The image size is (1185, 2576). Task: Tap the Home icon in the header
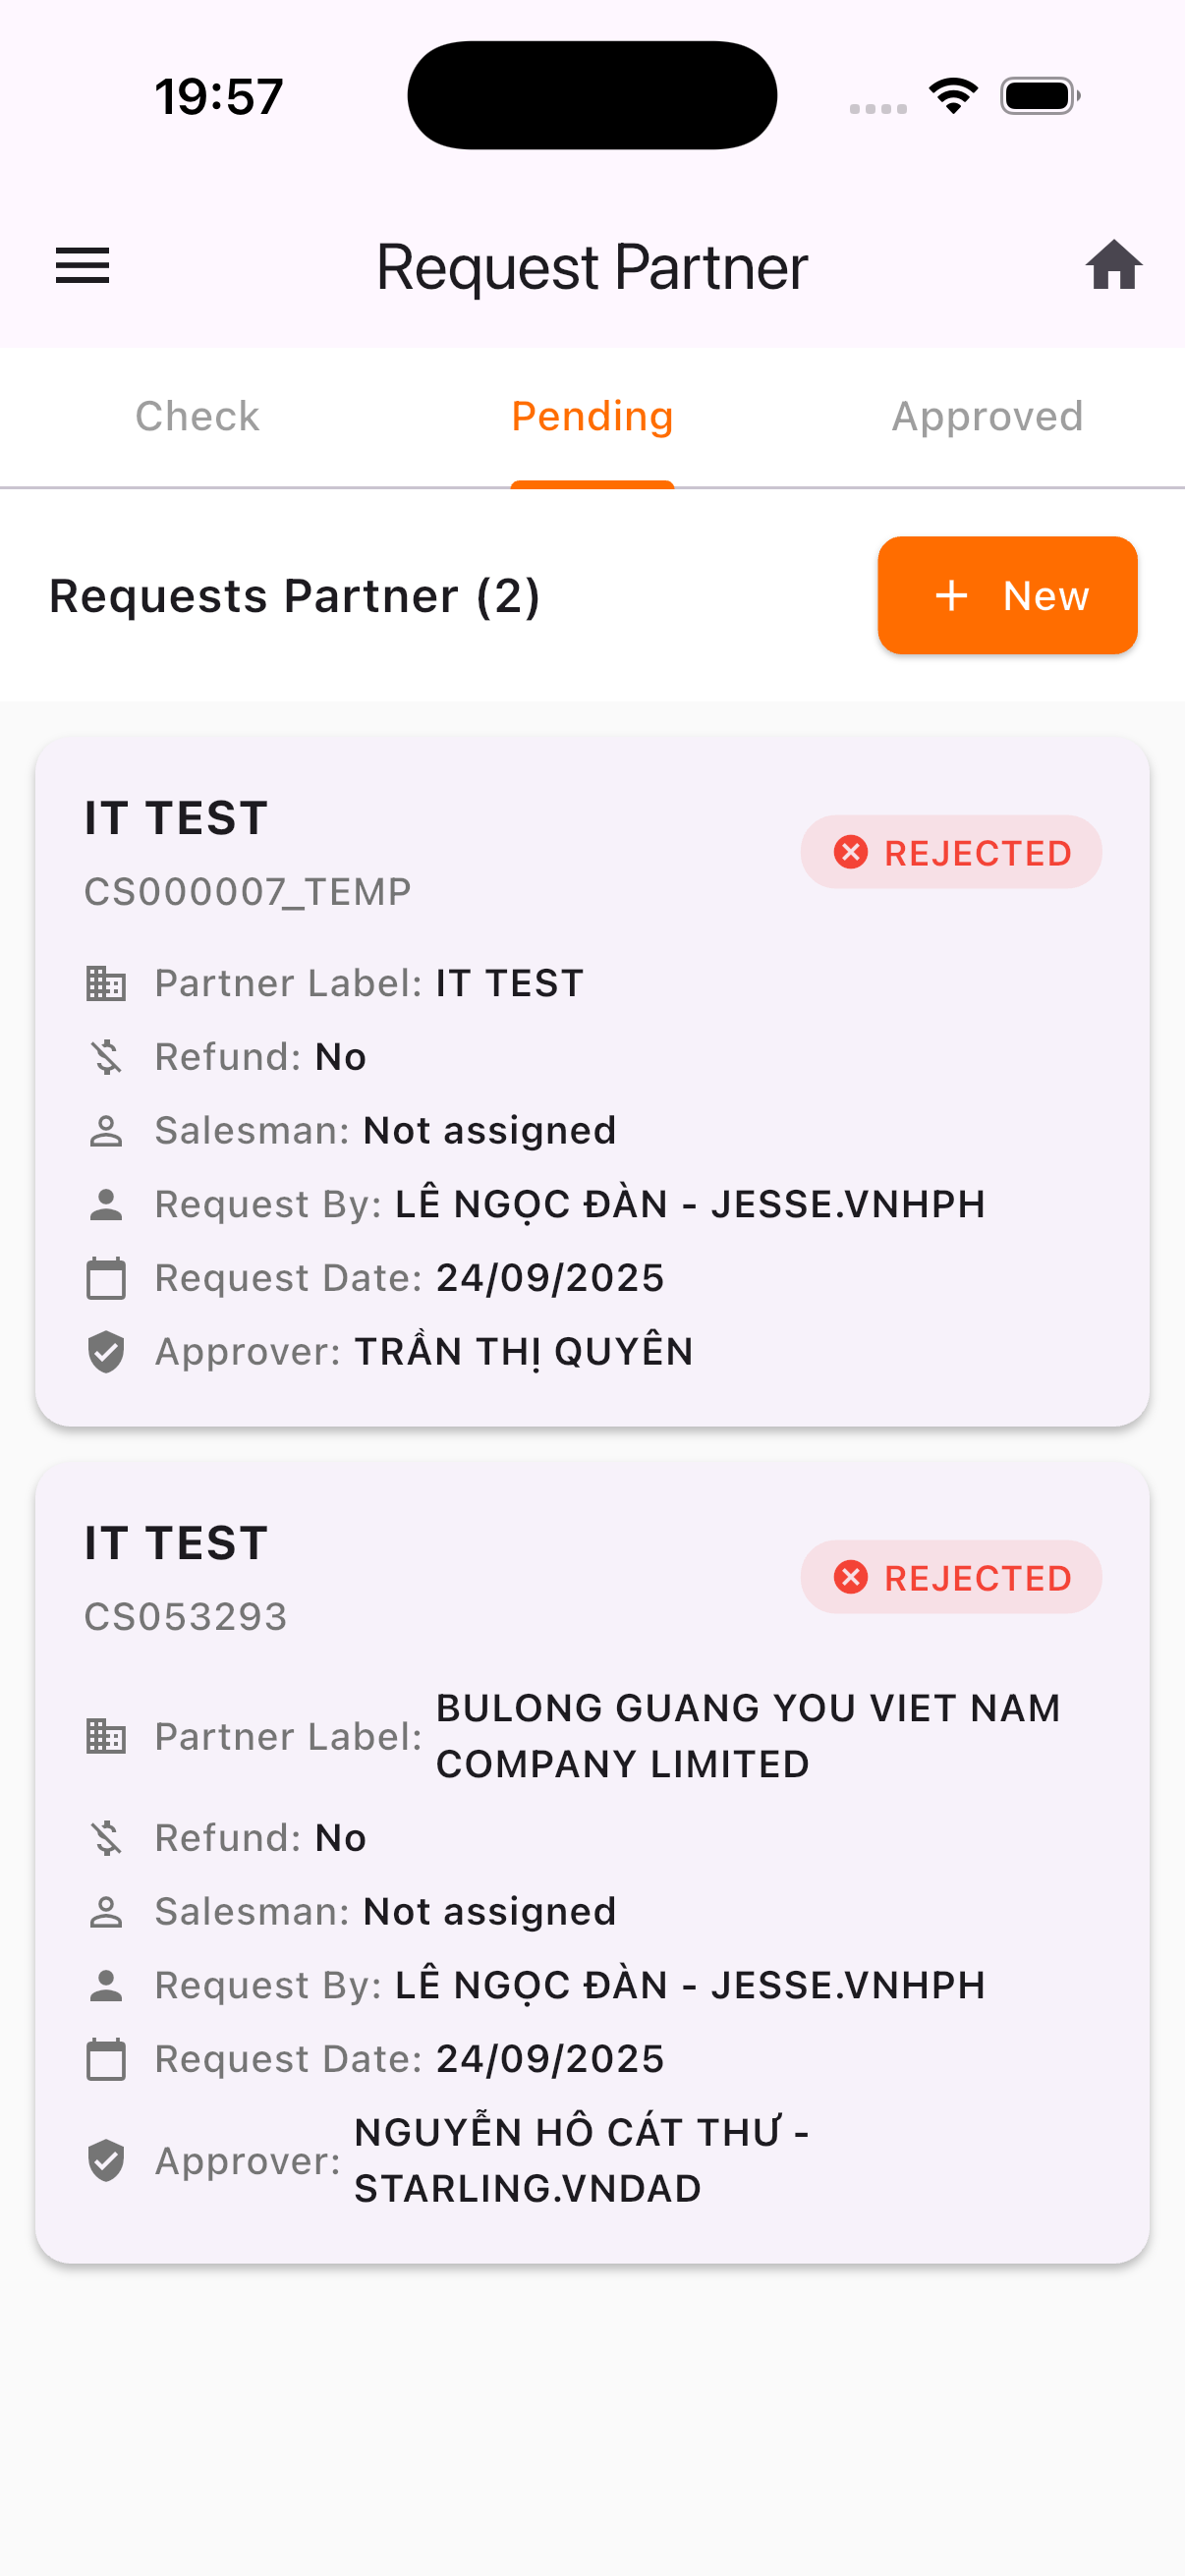click(1114, 264)
